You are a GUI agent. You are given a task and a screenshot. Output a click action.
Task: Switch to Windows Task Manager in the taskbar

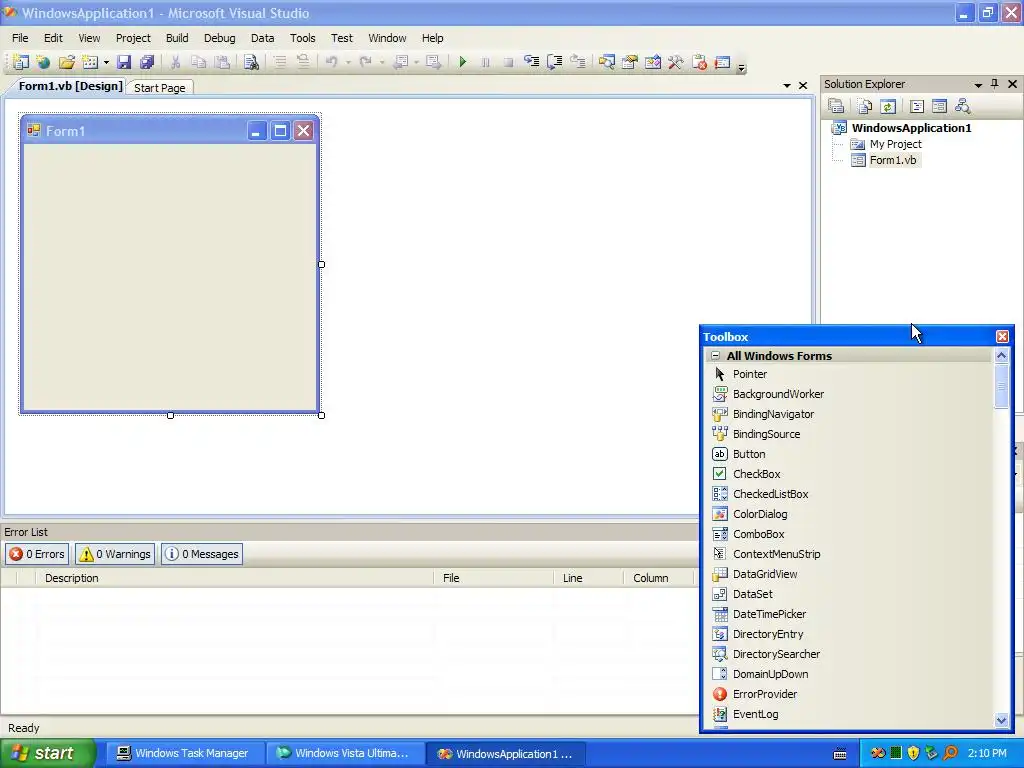(184, 753)
